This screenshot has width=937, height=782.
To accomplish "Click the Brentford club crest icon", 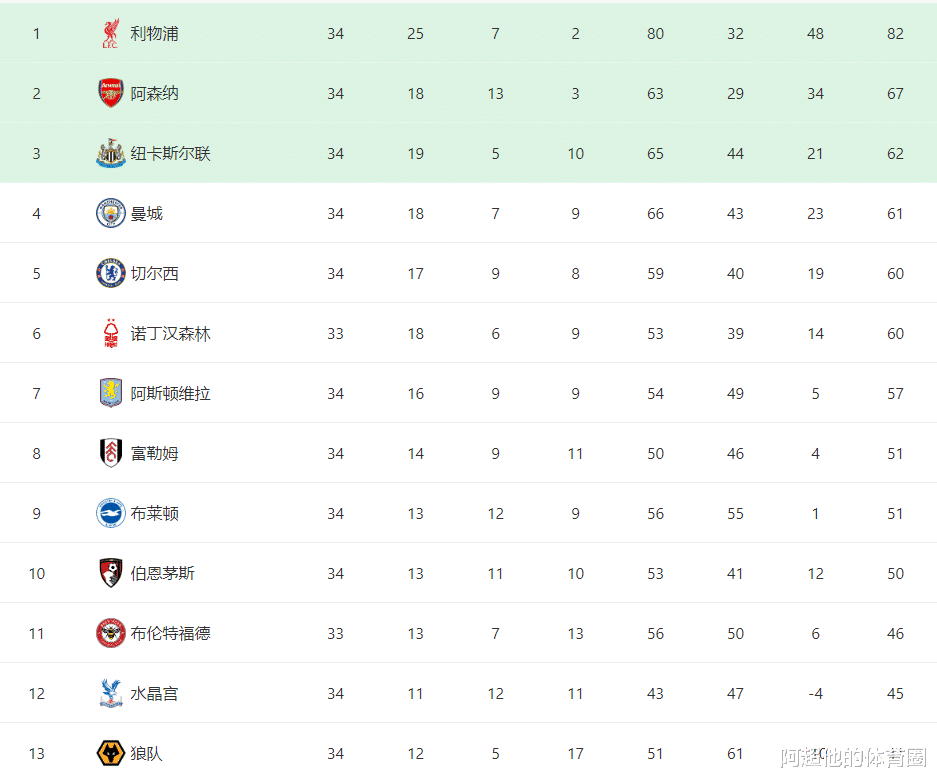I will coord(110,634).
